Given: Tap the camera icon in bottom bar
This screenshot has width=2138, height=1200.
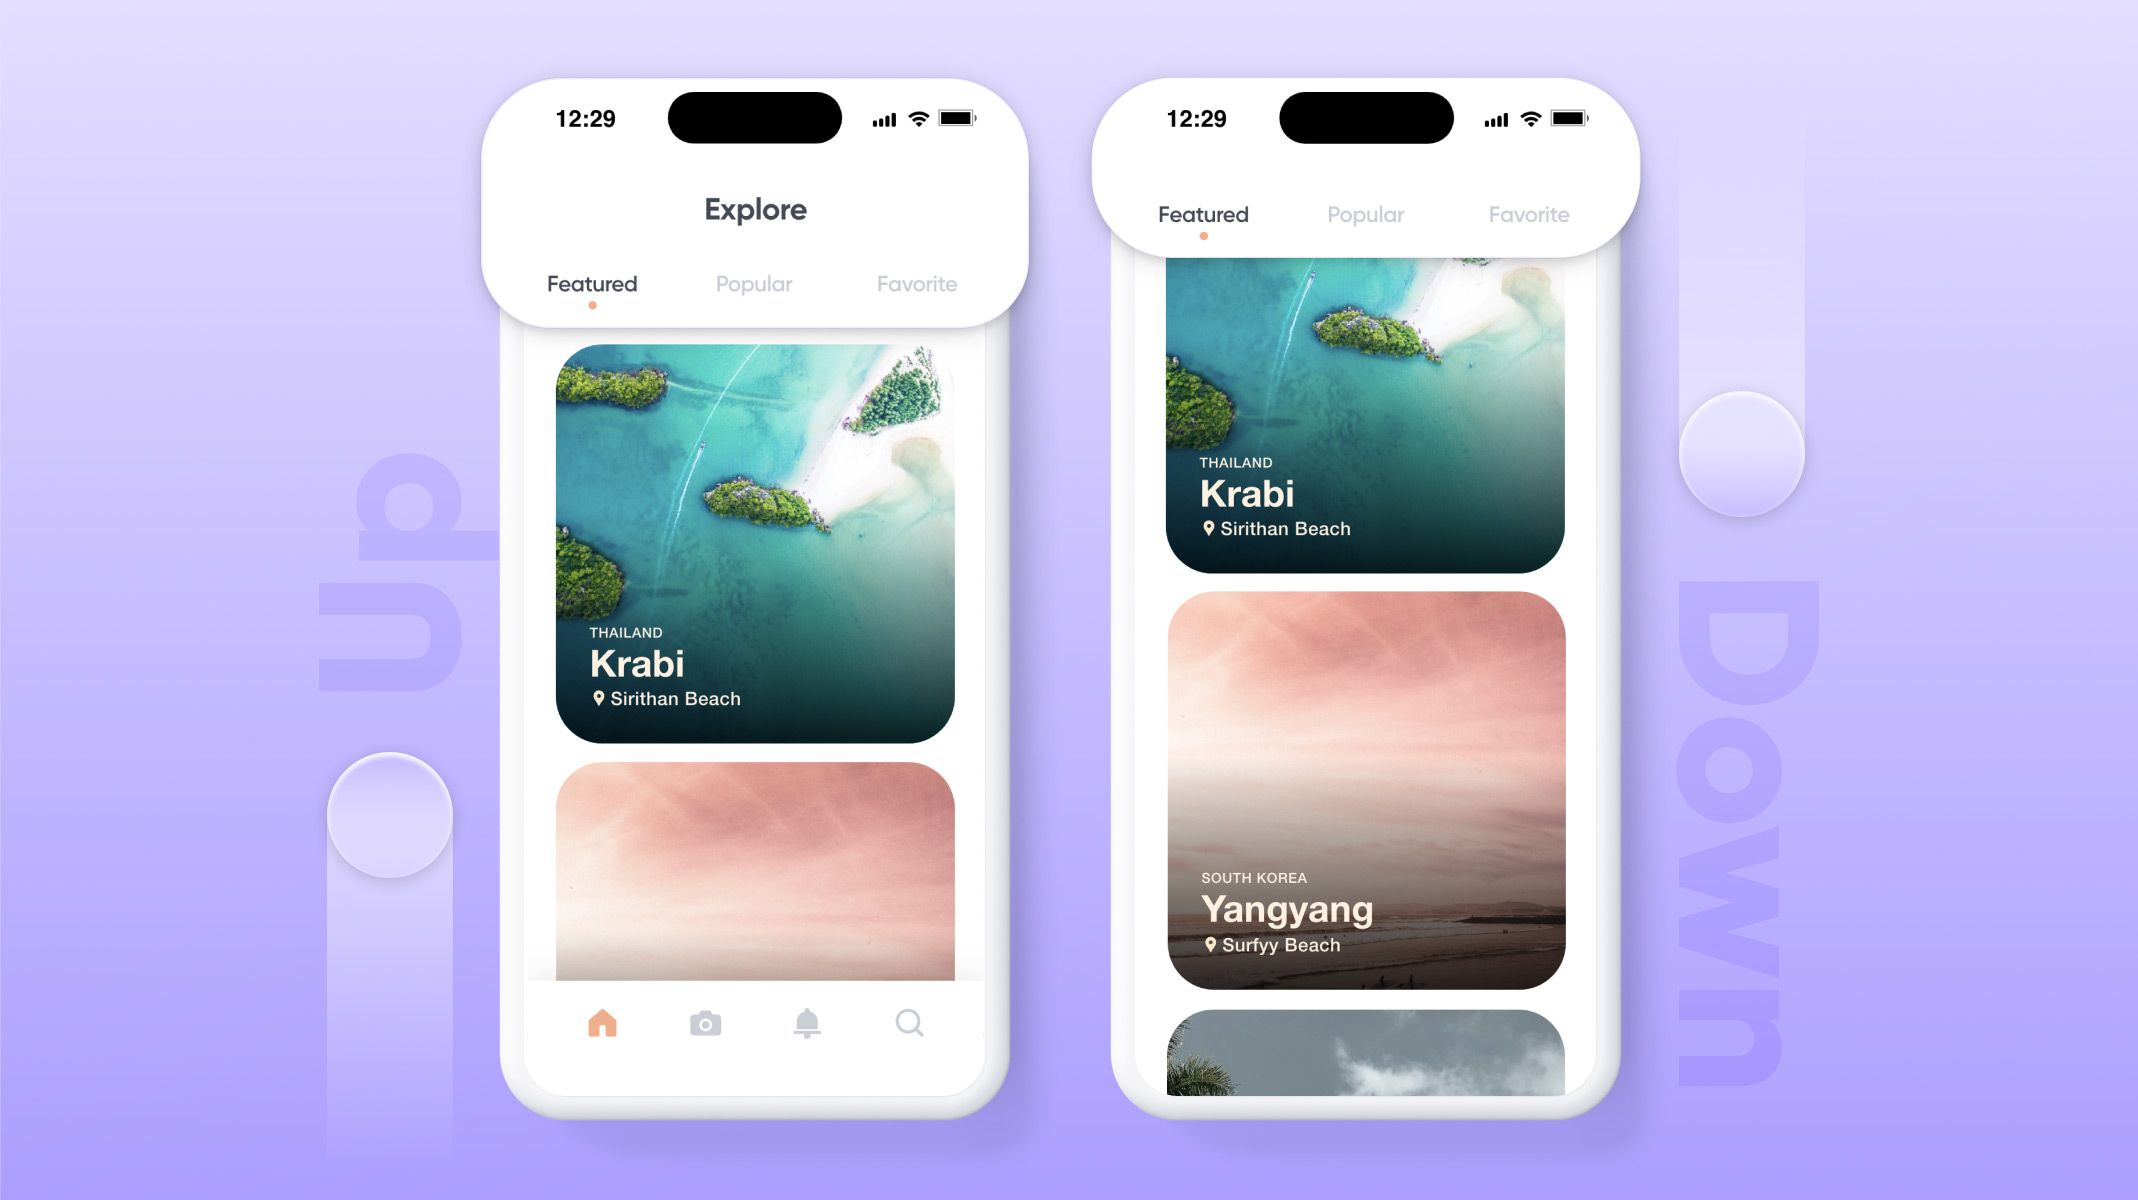Looking at the screenshot, I should point(705,1024).
